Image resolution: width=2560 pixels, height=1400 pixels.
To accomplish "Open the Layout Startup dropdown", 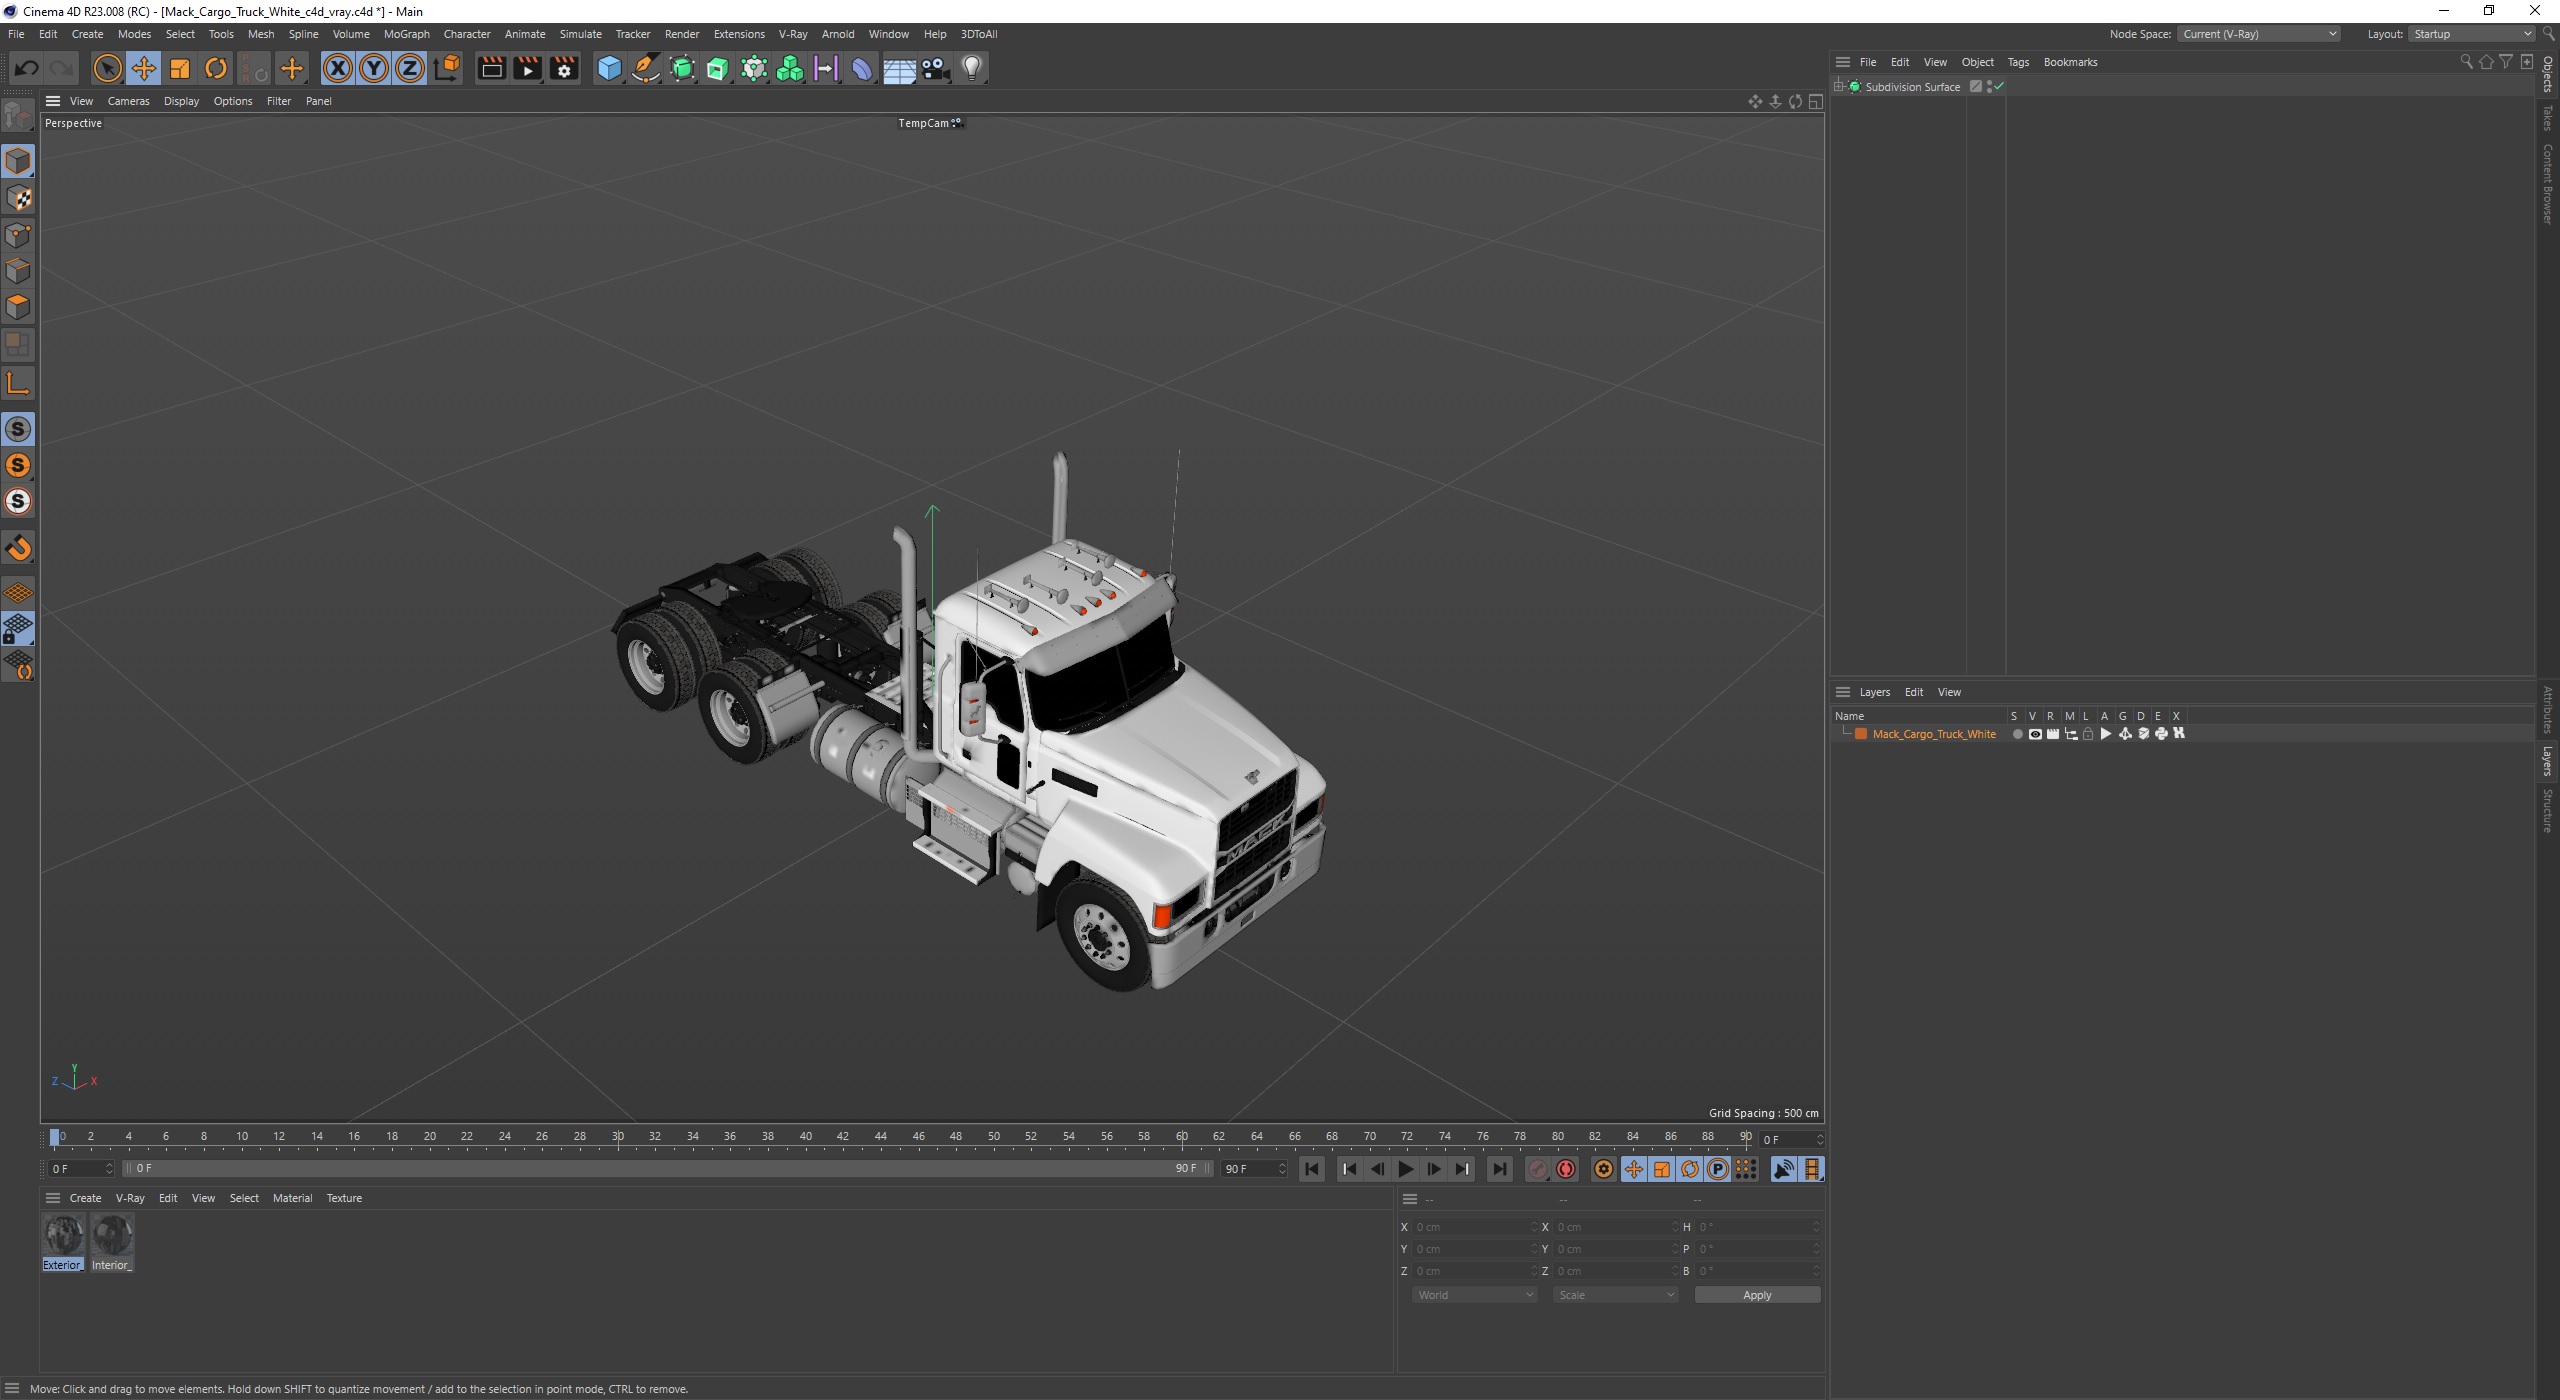I will (2469, 34).
